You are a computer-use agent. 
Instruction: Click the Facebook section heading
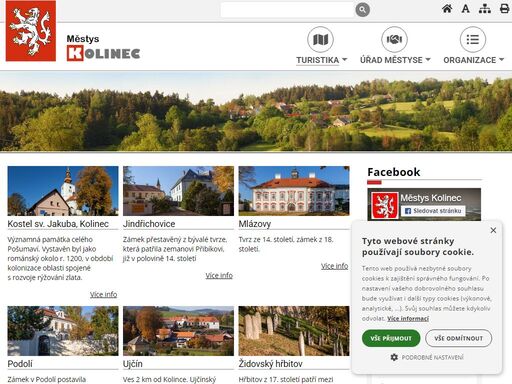(394, 172)
